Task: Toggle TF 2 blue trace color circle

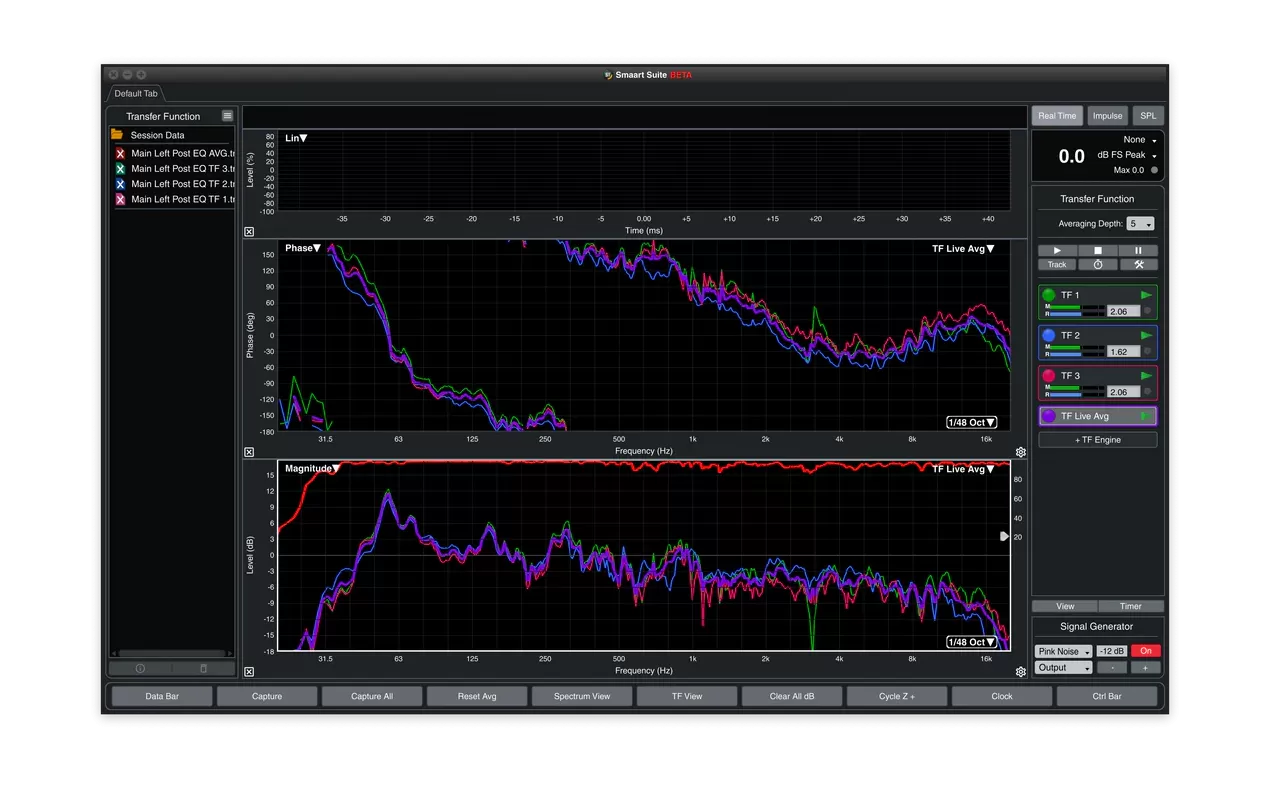Action: 1049,335
